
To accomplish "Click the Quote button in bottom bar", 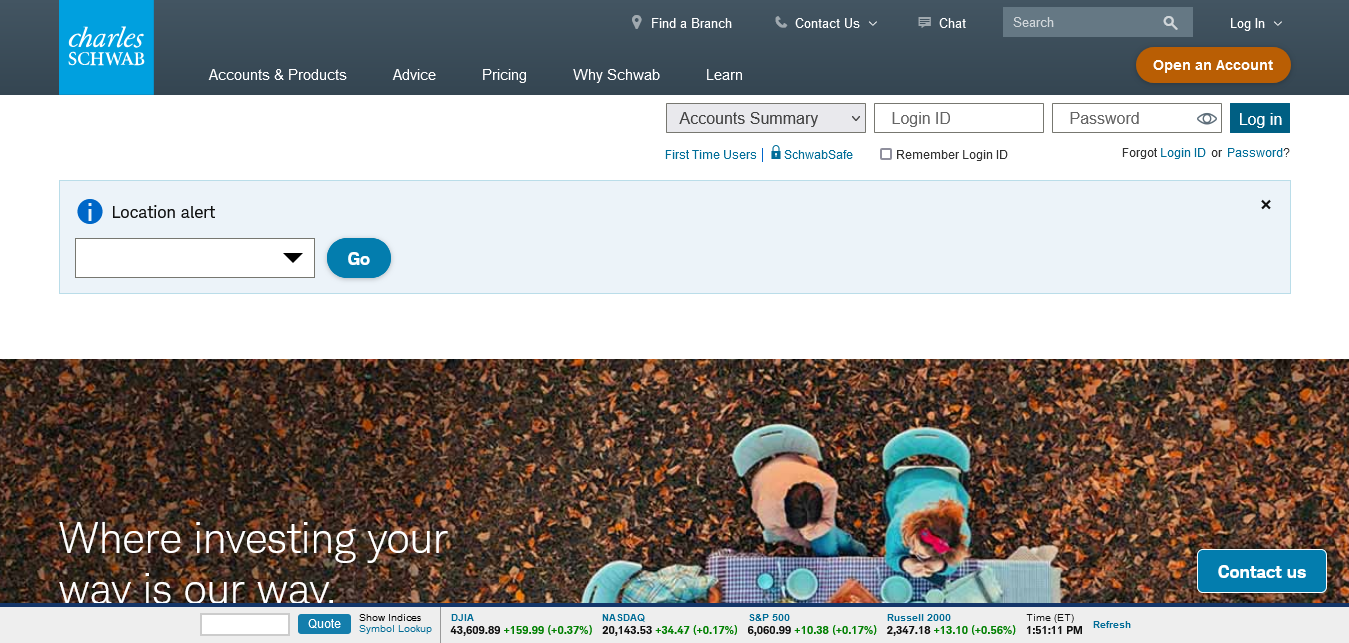I will 324,624.
